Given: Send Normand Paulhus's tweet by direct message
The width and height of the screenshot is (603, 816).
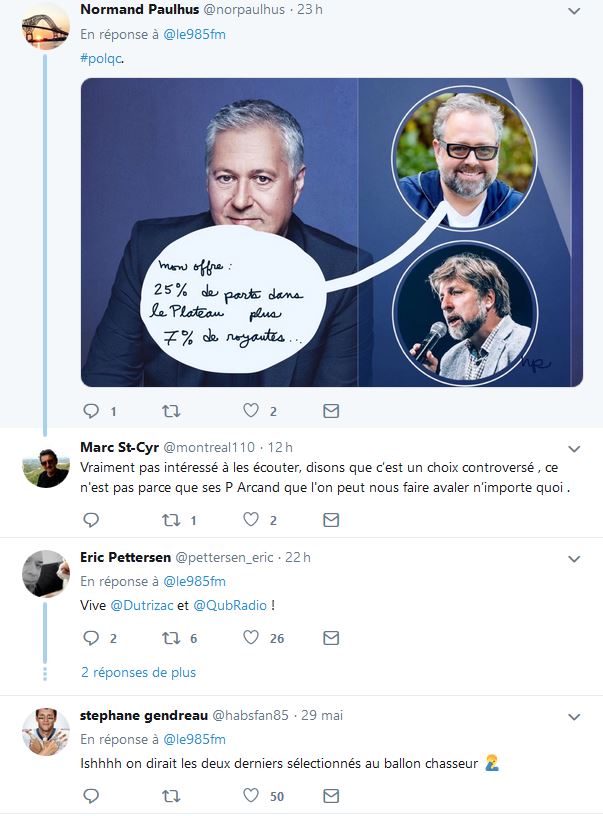Looking at the screenshot, I should [331, 411].
